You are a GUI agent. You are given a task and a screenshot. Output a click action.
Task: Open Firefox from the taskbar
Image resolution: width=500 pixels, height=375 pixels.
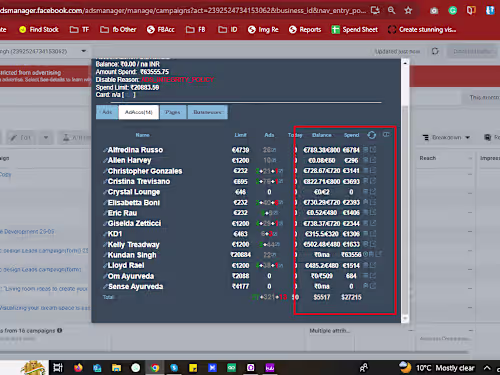pyautogui.click(x=78, y=368)
